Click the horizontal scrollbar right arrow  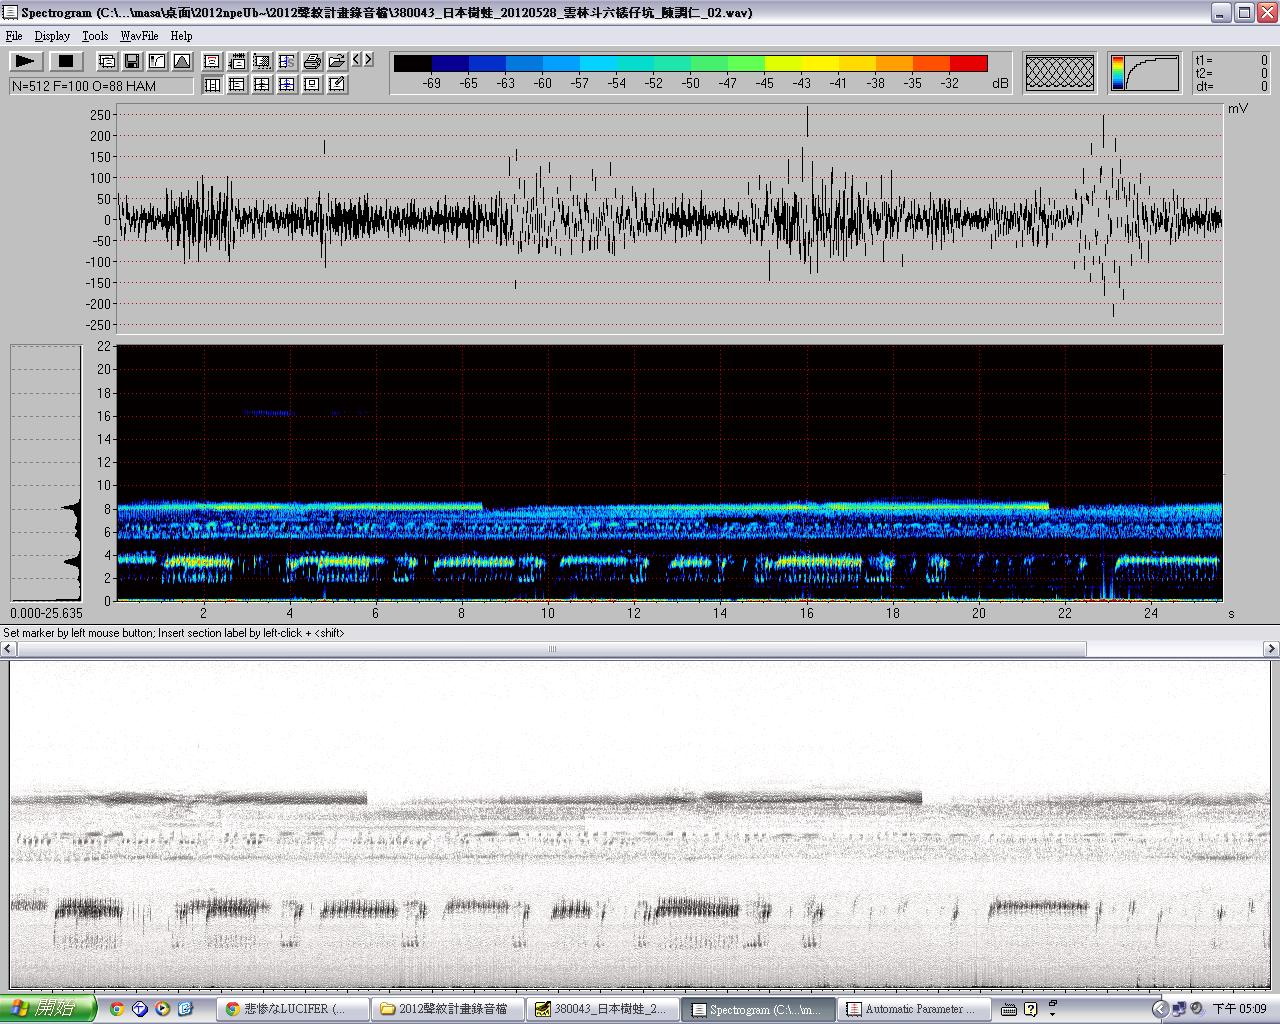(1271, 649)
